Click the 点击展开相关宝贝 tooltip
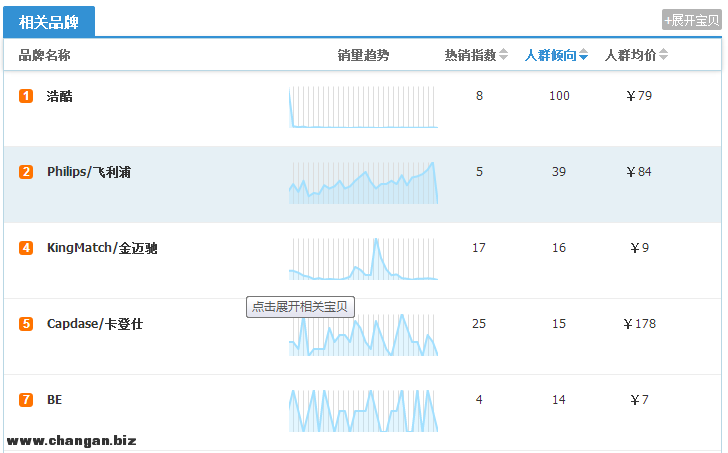Image resolution: width=728 pixels, height=453 pixels. [x=300, y=307]
